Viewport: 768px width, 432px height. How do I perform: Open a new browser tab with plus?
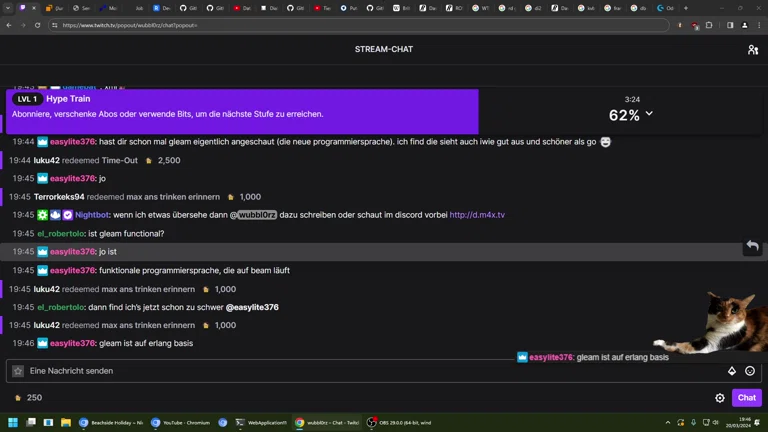686,8
